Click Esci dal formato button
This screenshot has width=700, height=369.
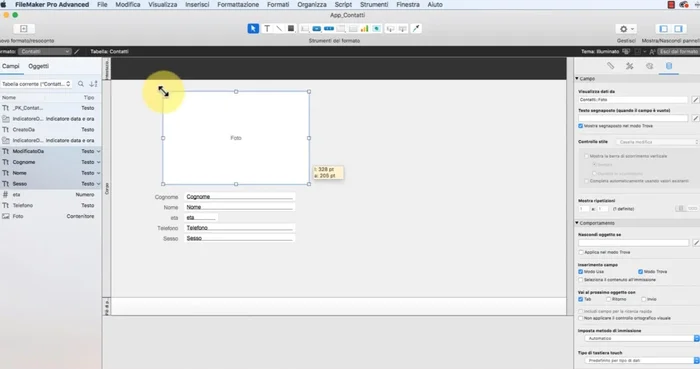tap(678, 51)
